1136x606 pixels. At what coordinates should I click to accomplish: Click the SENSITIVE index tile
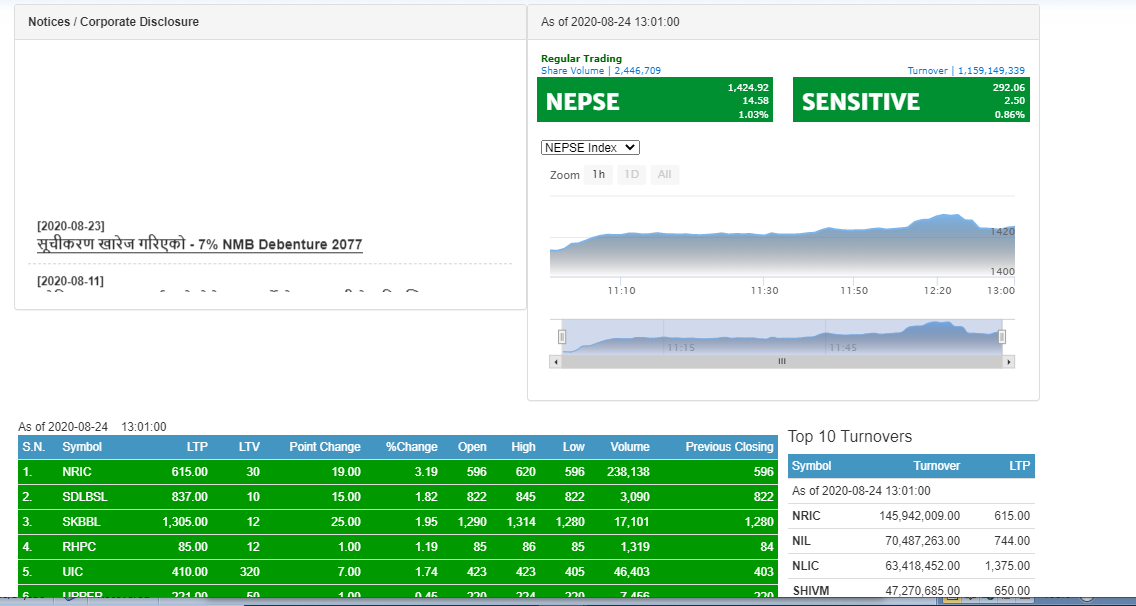(x=911, y=99)
